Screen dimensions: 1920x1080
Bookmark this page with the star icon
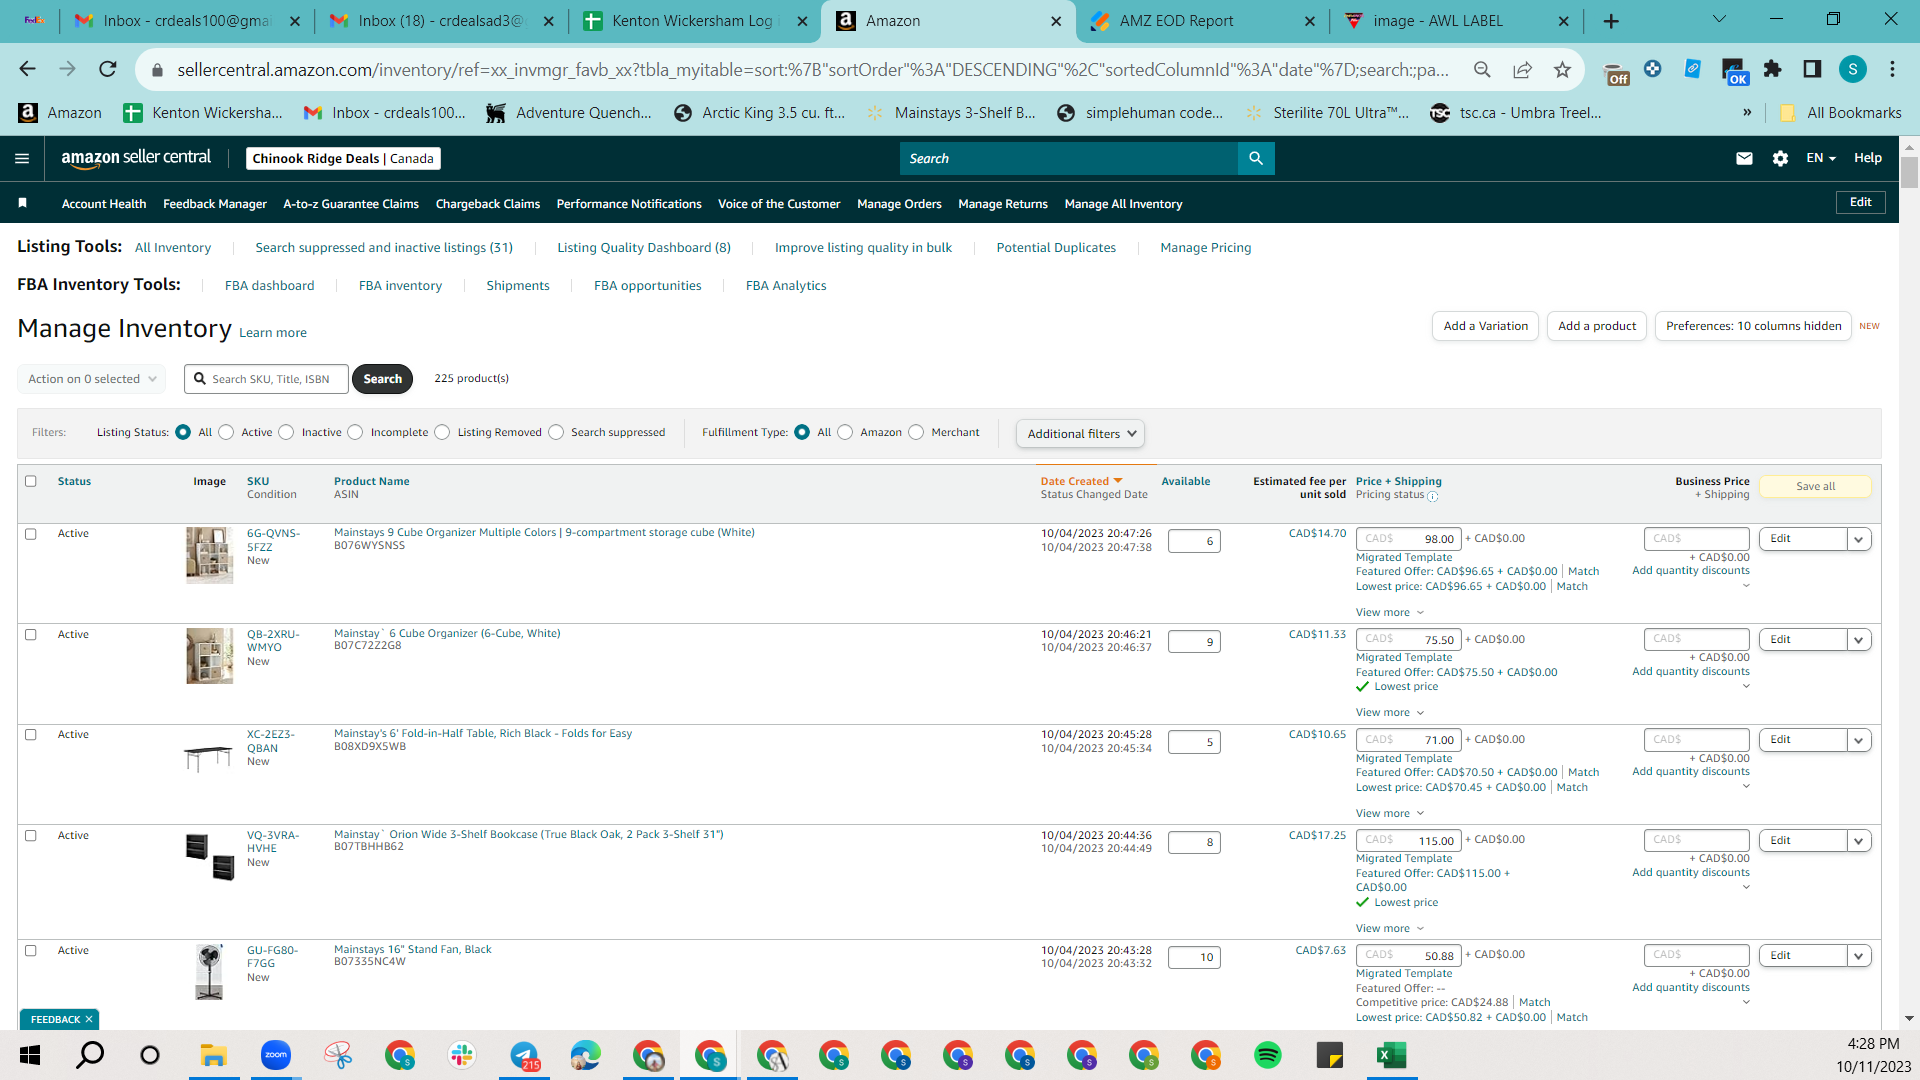pyautogui.click(x=1562, y=69)
